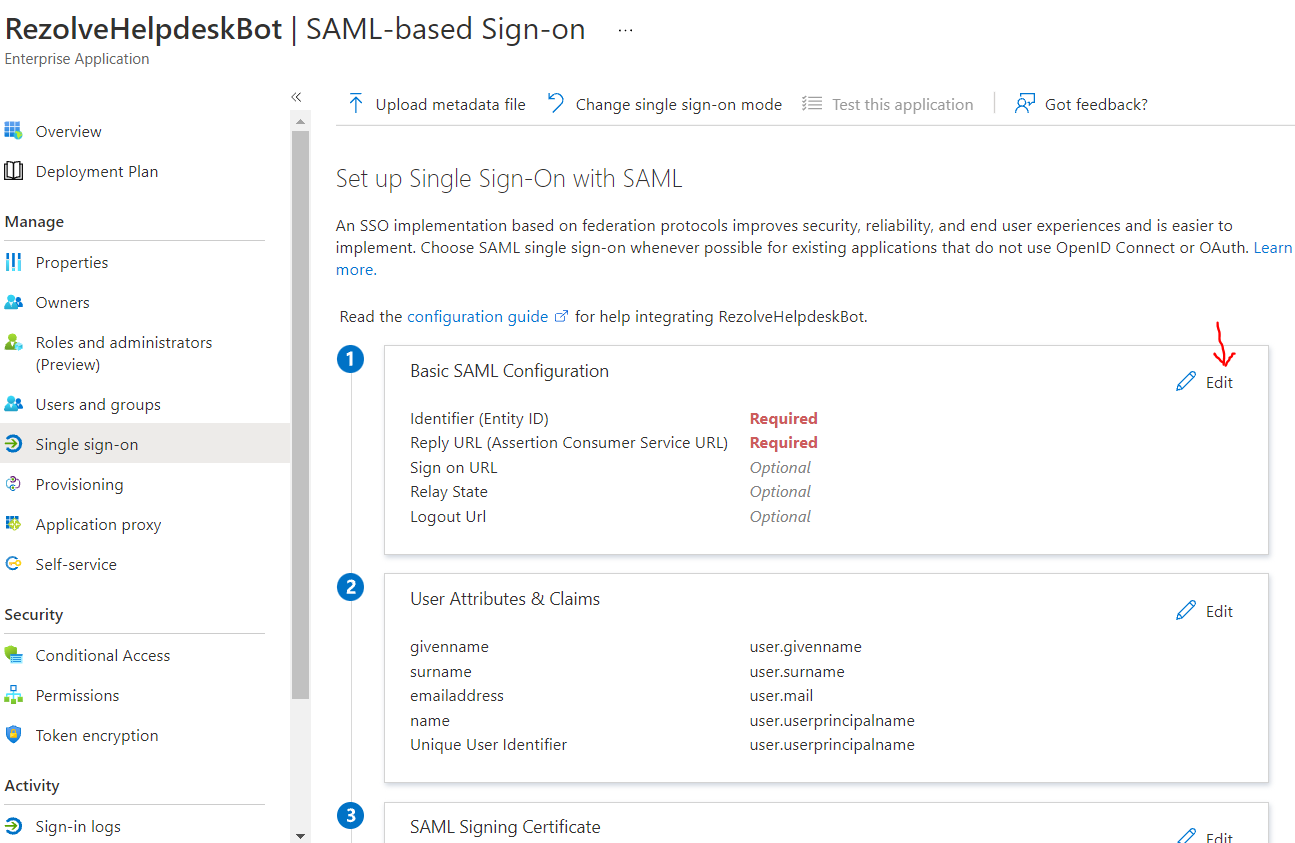Click the Provisioning sync icon
This screenshot has height=843, width=1295.
click(13, 484)
